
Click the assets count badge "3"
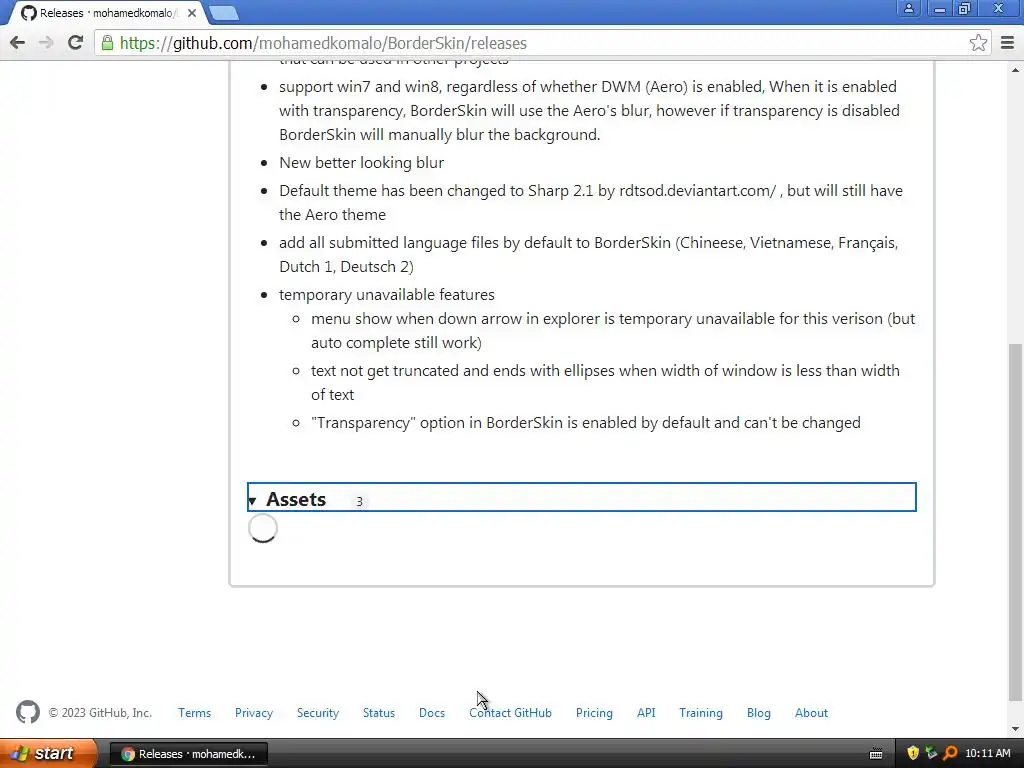359,502
